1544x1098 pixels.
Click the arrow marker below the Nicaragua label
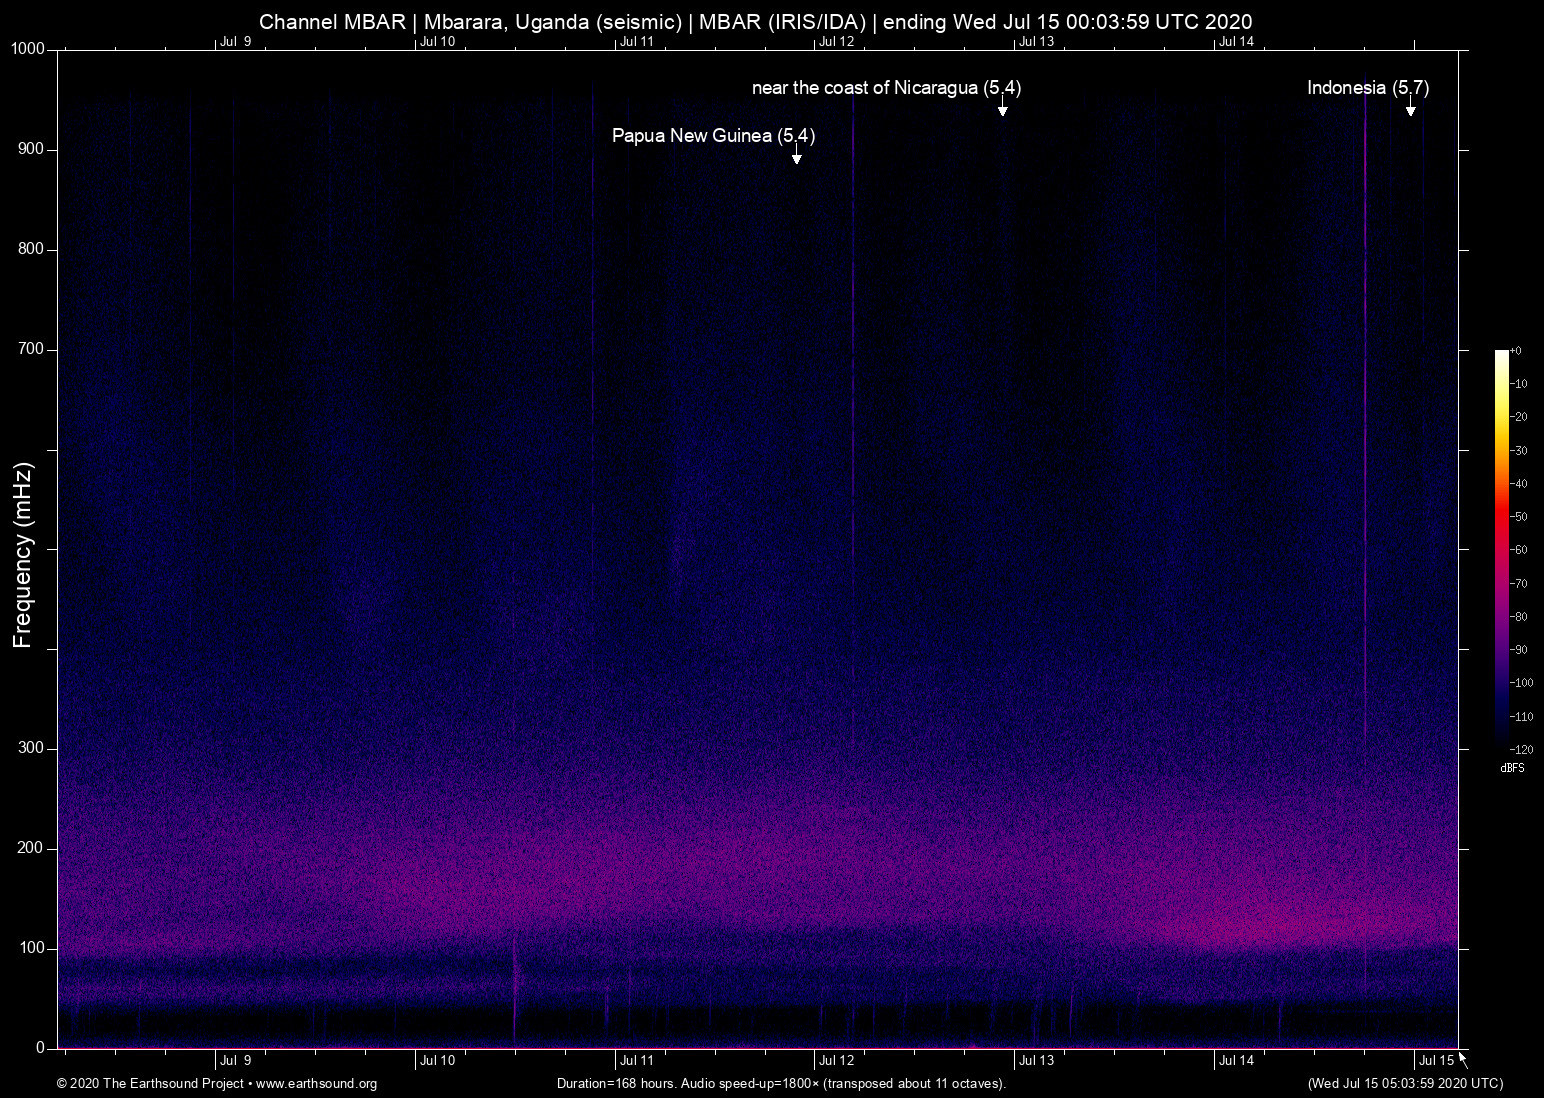(1002, 108)
